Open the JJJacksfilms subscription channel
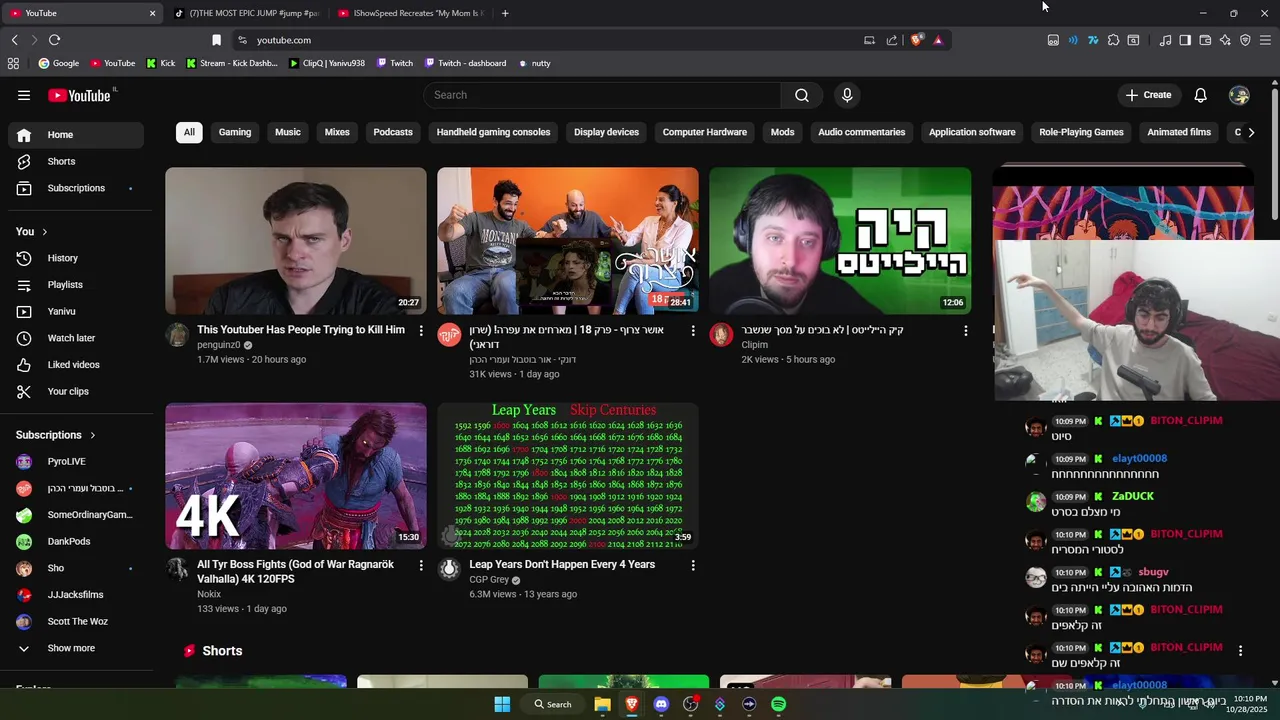1280x720 pixels. point(76,595)
